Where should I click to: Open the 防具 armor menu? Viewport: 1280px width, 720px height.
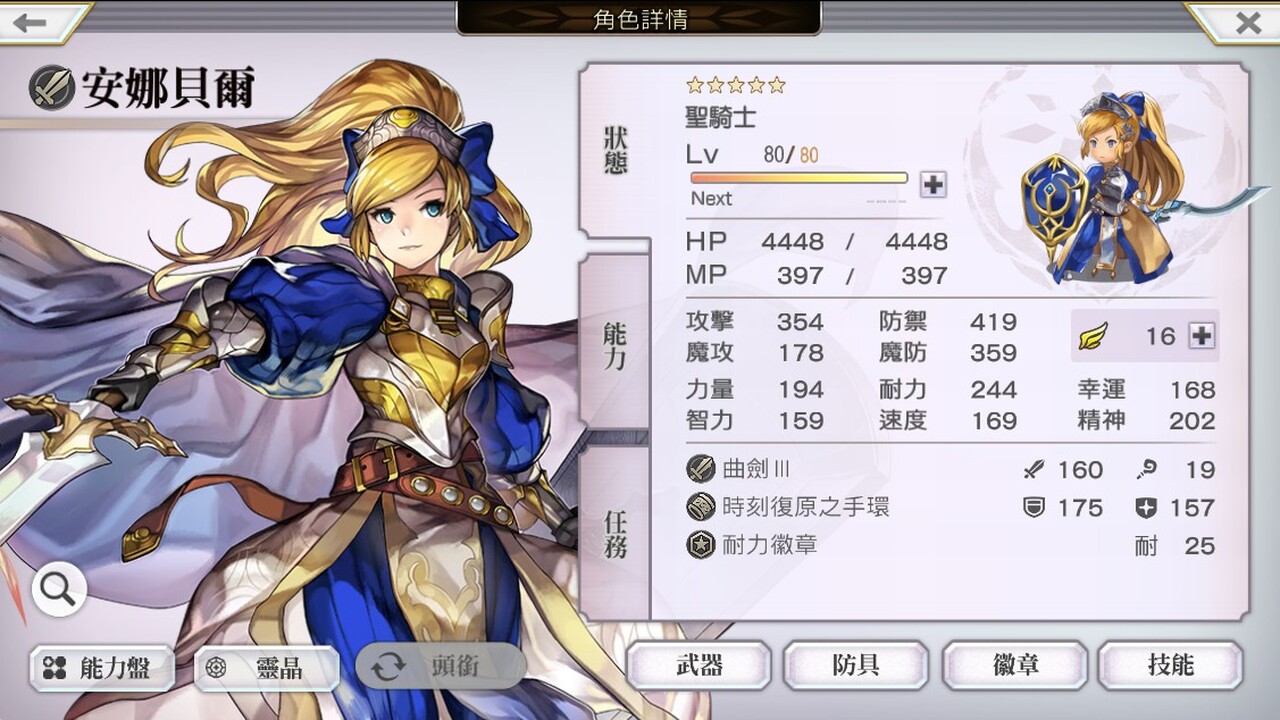856,666
